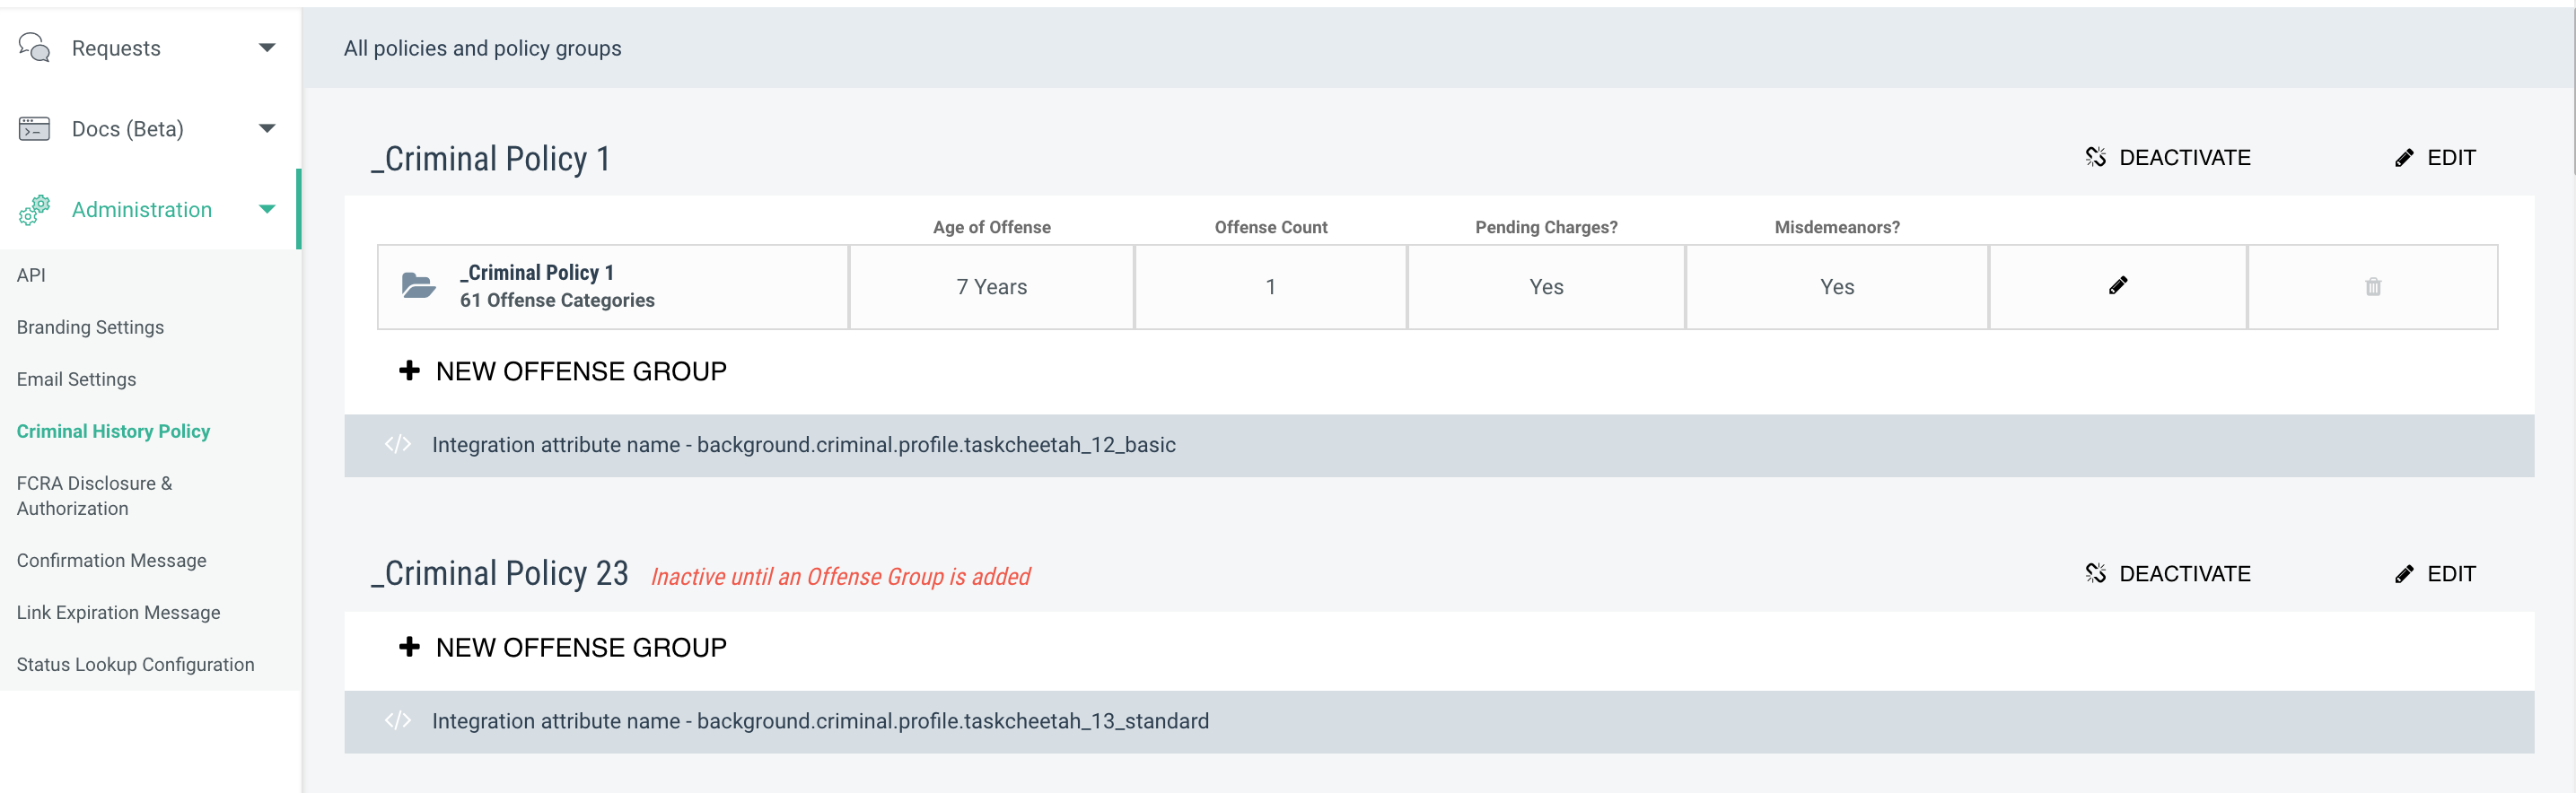Click the 61 Offense Categories text
Image resolution: width=2576 pixels, height=793 pixels.
pos(557,300)
